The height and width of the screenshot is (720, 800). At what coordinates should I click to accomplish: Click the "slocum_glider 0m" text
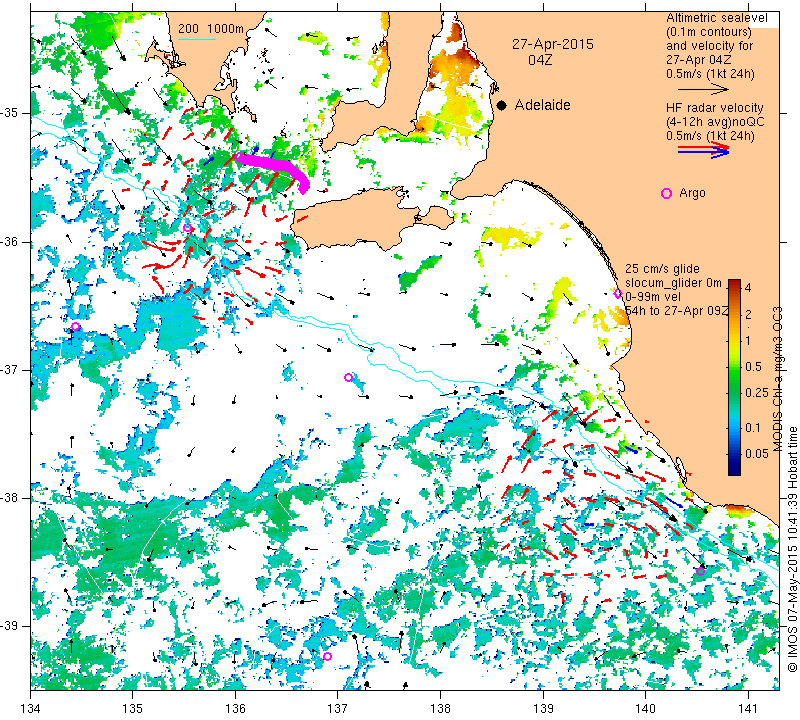(673, 283)
